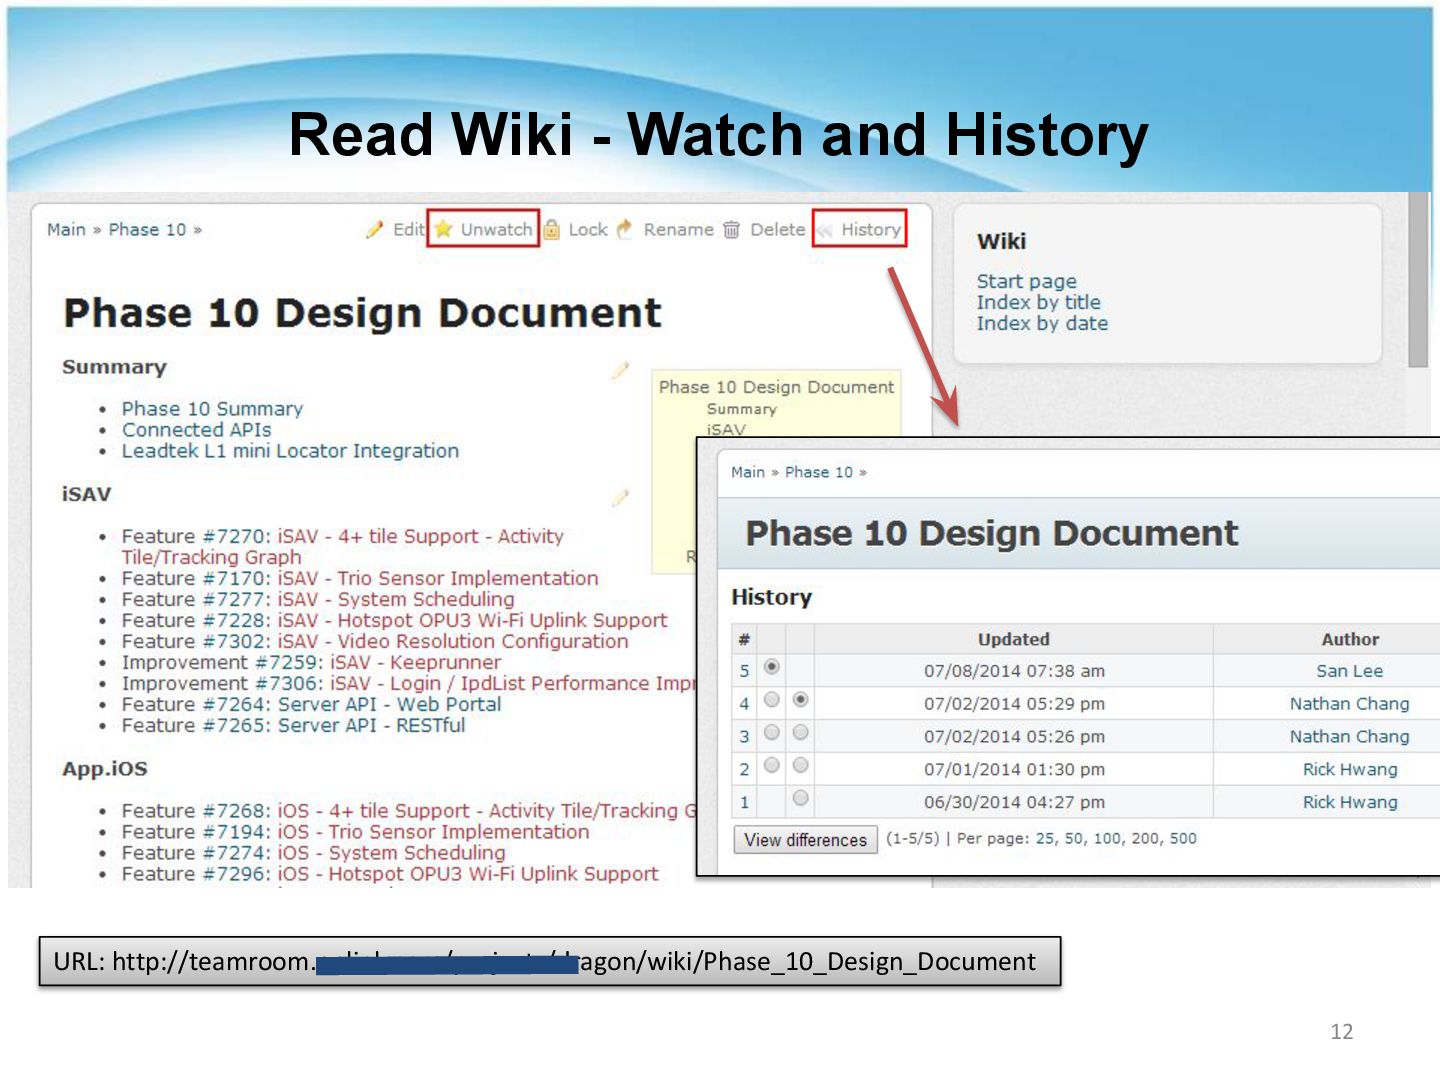
Task: Set per page to 100
Action: 1107,839
